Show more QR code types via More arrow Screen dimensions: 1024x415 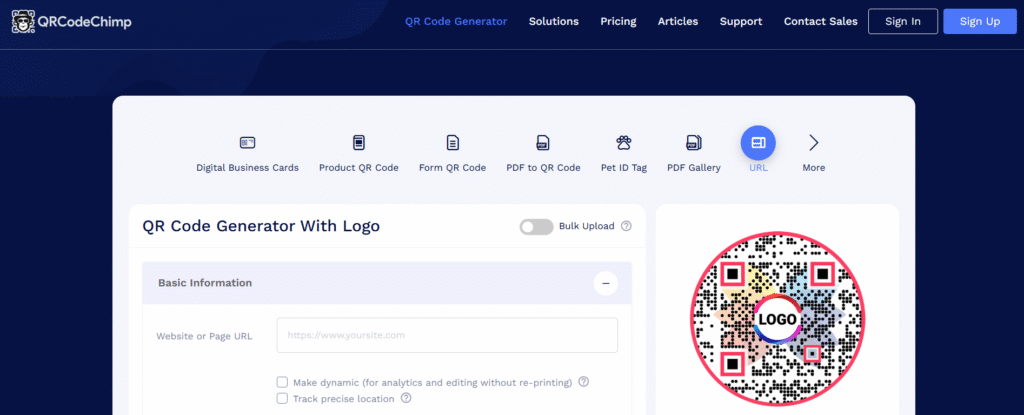pos(814,142)
